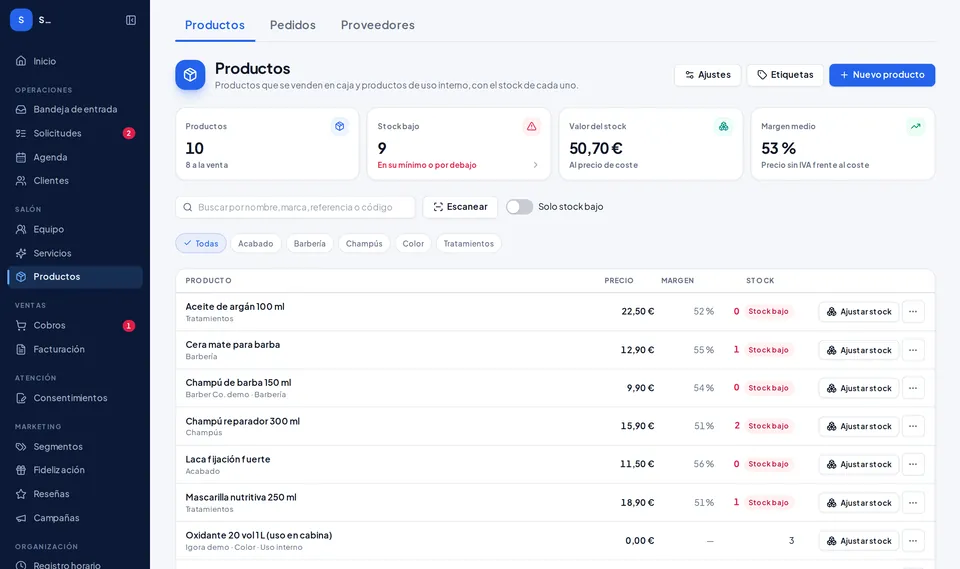960x569 pixels.
Task: Open Cobros in the sidebar
Action: [x=75, y=325]
